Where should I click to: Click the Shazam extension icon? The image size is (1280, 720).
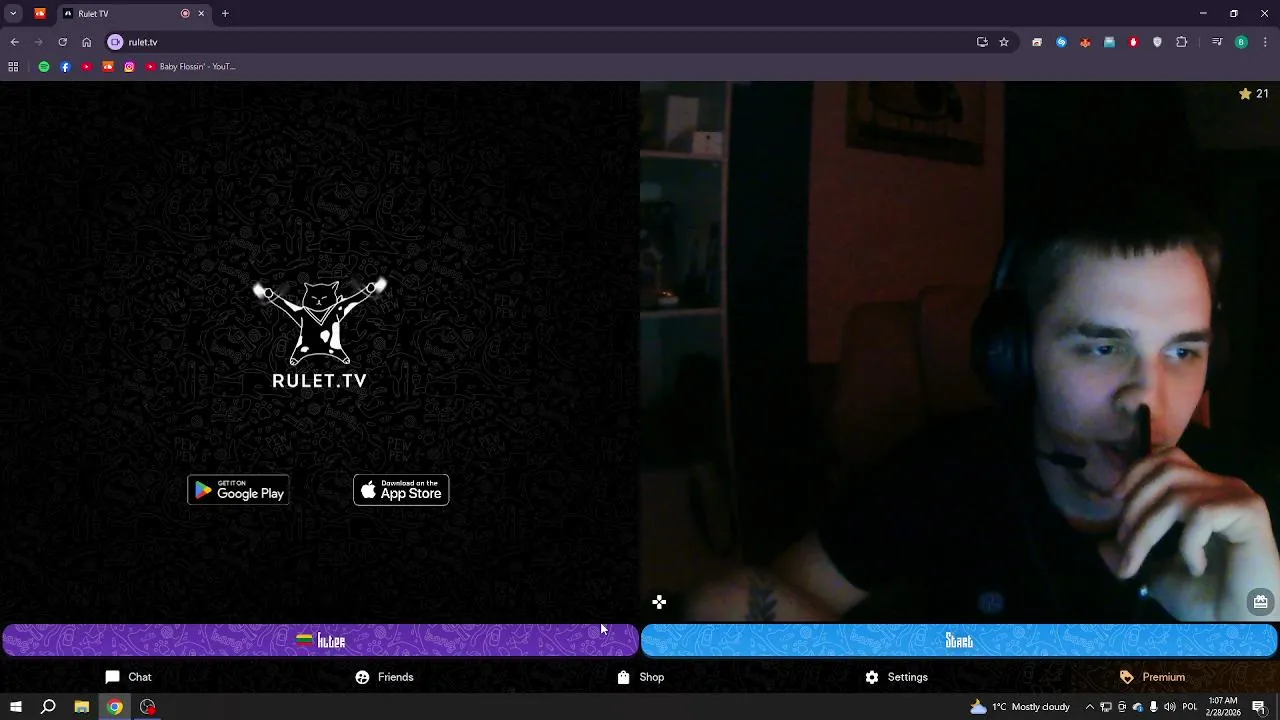(x=1061, y=42)
